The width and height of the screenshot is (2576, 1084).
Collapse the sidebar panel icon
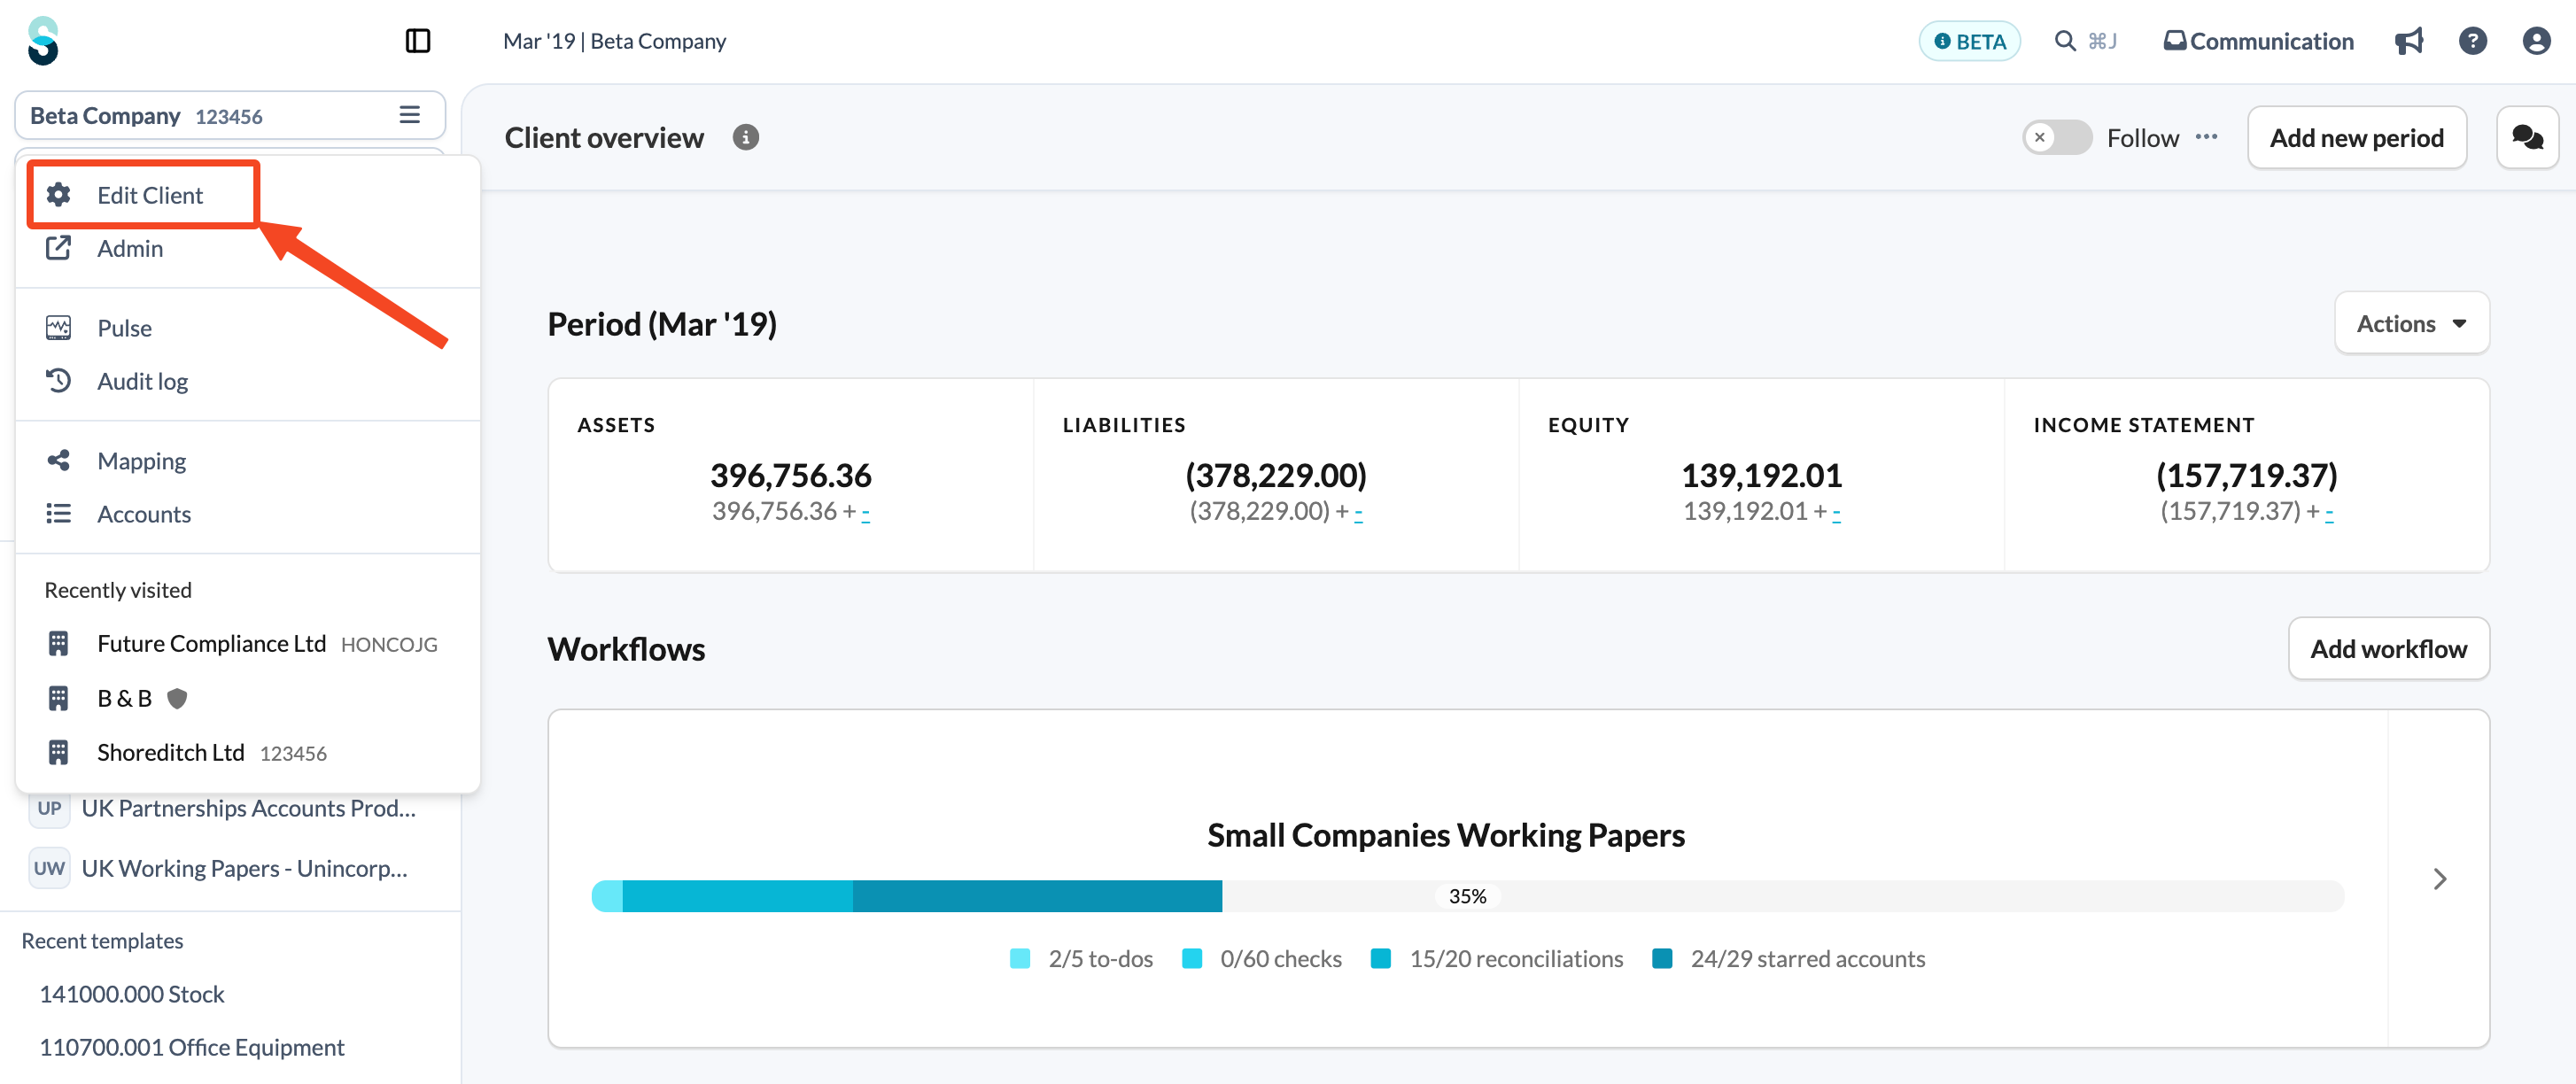417,41
